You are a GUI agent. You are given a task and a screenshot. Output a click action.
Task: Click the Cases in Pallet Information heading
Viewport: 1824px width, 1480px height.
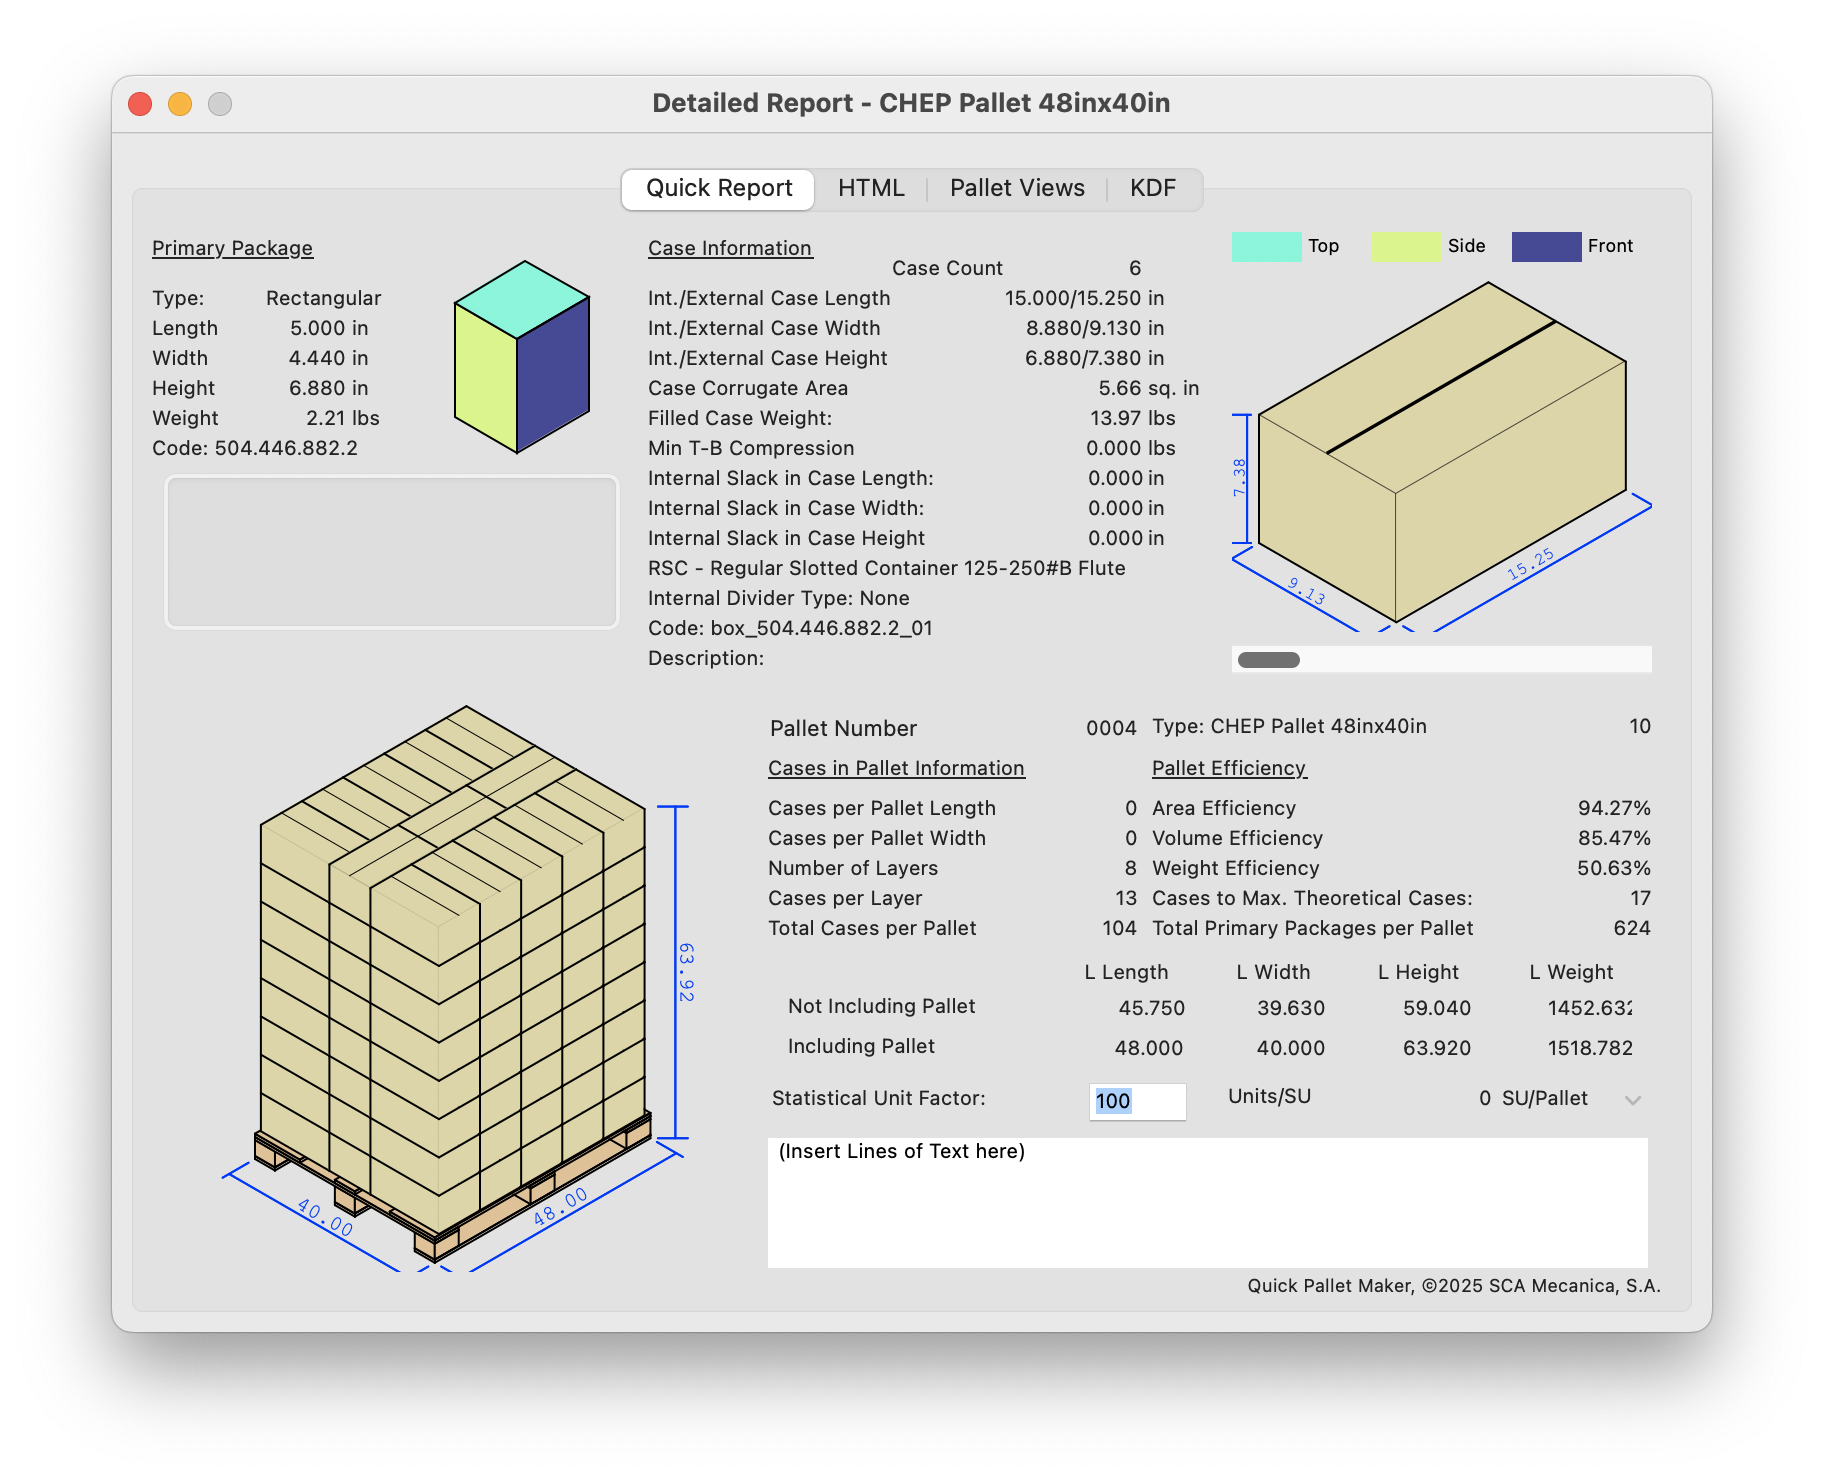pyautogui.click(x=896, y=768)
